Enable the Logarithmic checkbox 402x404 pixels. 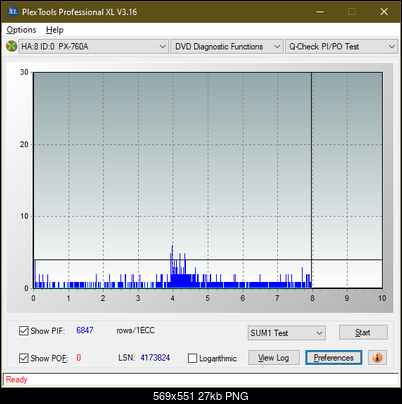tap(192, 358)
